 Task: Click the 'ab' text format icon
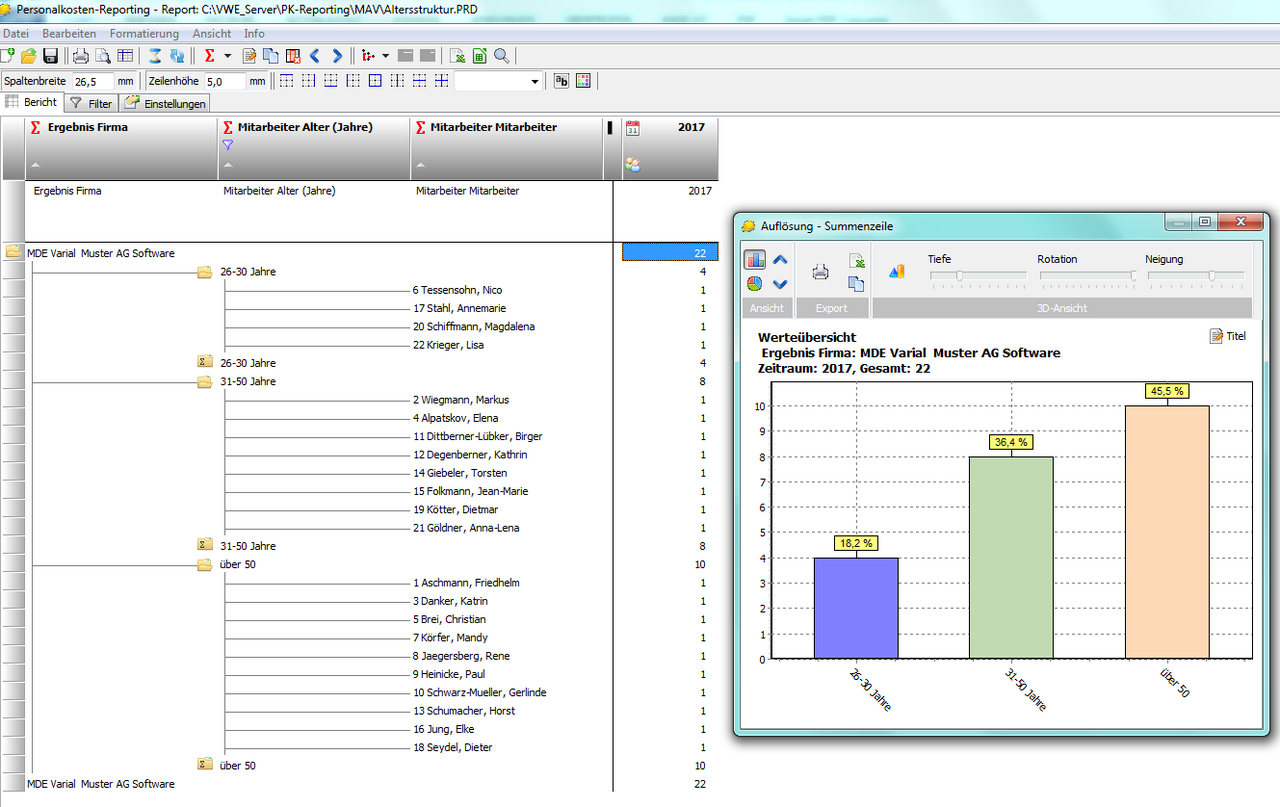[562, 81]
